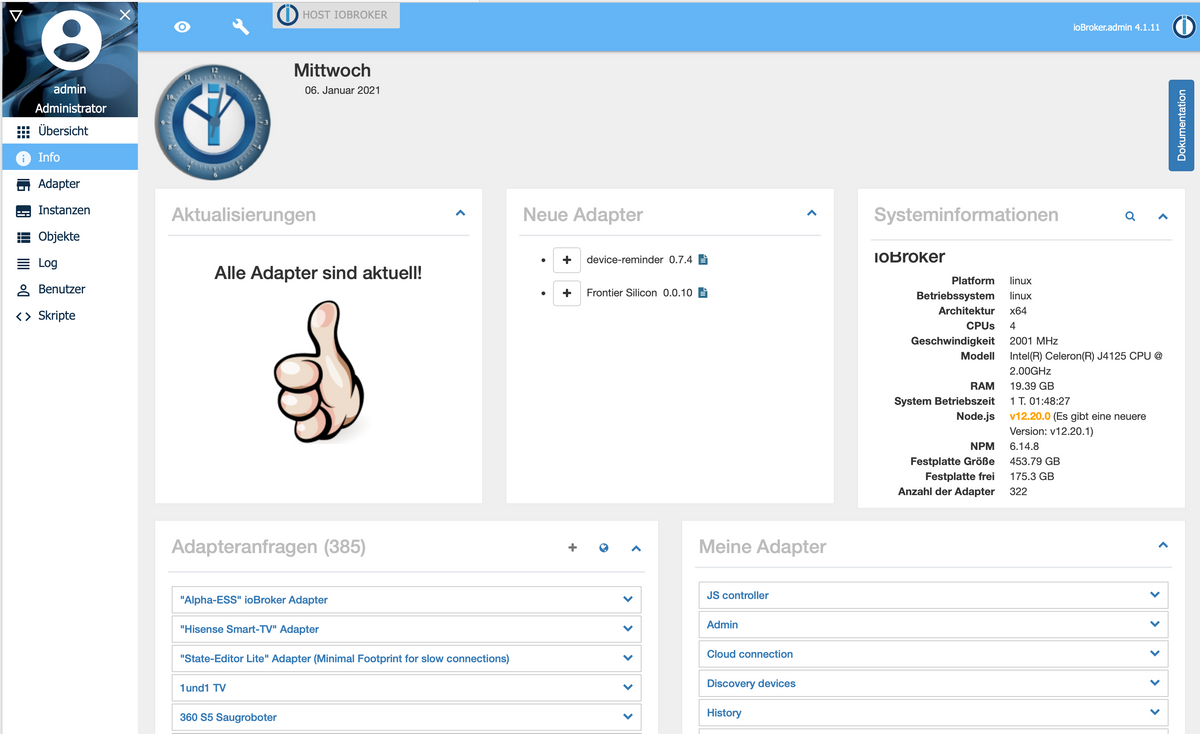Click the Objekte list icon

click(x=24, y=238)
